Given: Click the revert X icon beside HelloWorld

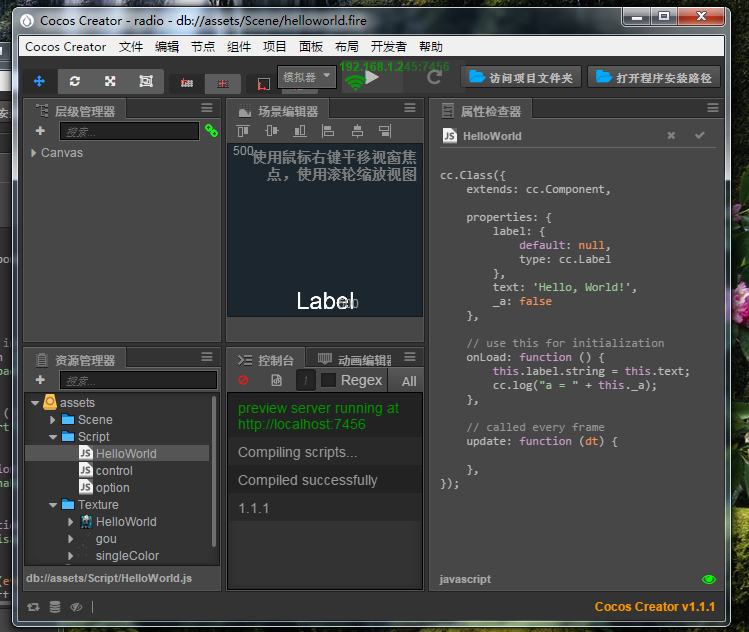Looking at the screenshot, I should click(x=671, y=136).
